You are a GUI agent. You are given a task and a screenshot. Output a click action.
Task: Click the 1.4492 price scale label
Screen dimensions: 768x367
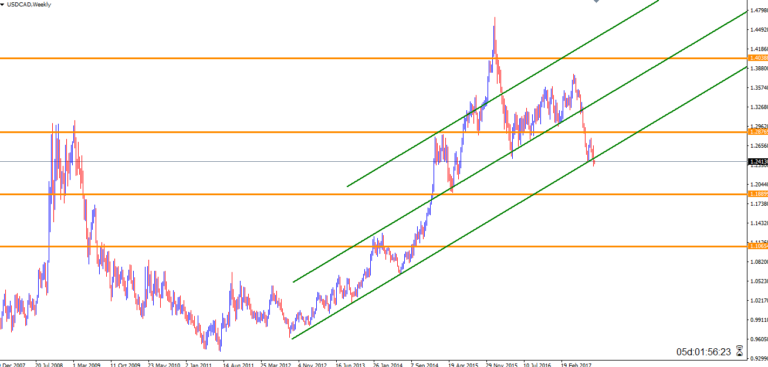(759, 29)
